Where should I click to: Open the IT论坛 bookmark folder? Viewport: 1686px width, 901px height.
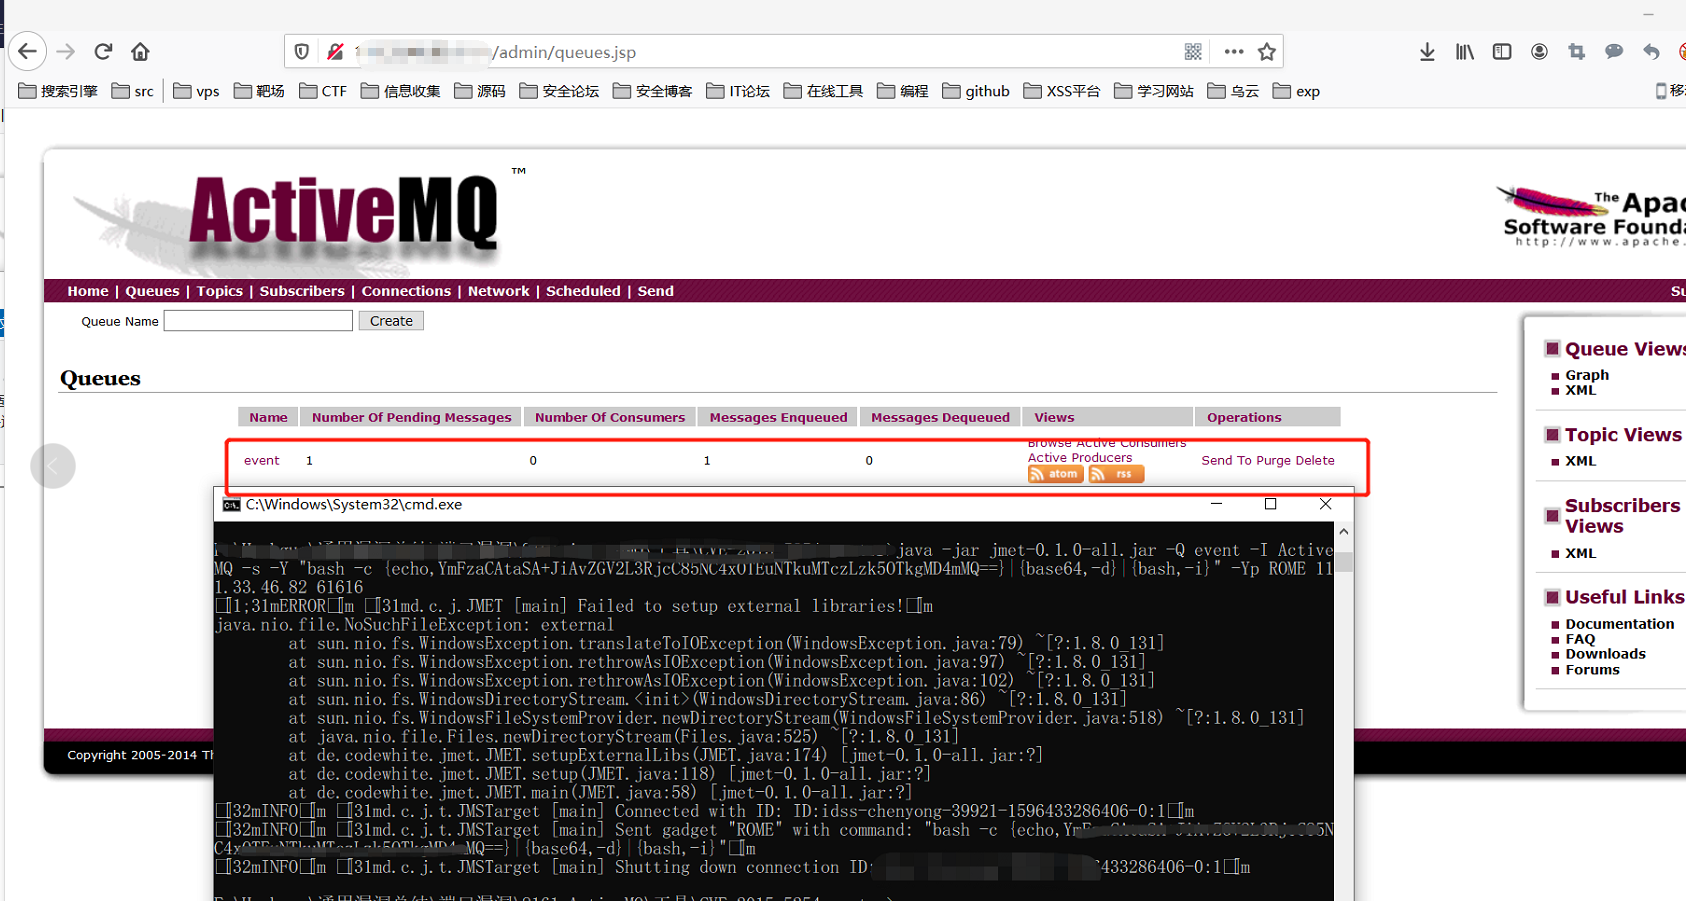(x=738, y=91)
